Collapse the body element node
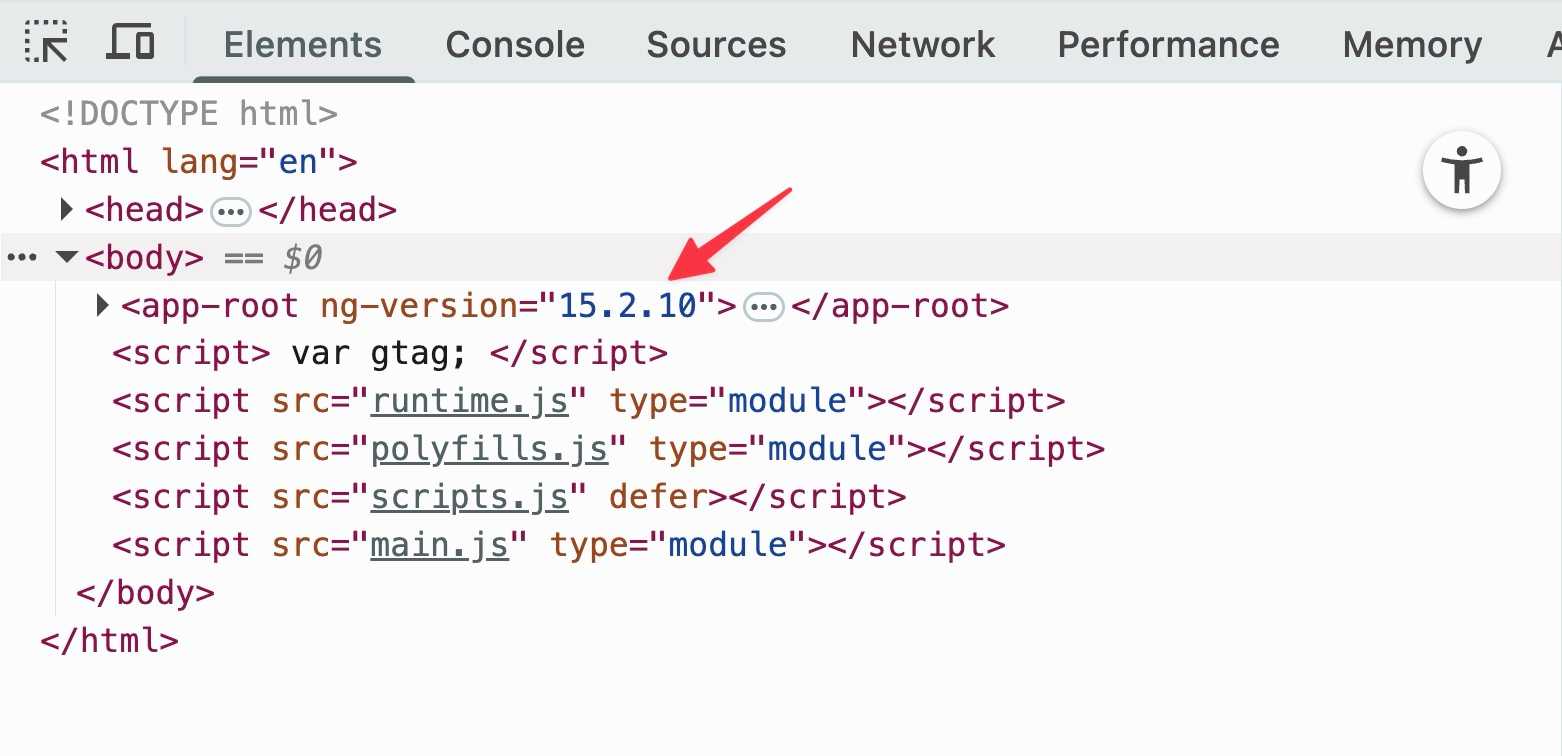Screen dimensions: 1562x756 [67, 258]
